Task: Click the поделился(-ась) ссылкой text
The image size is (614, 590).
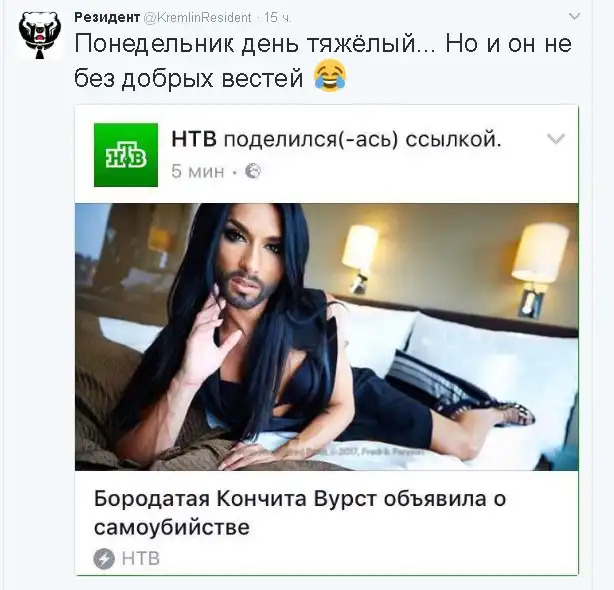Action: point(363,139)
